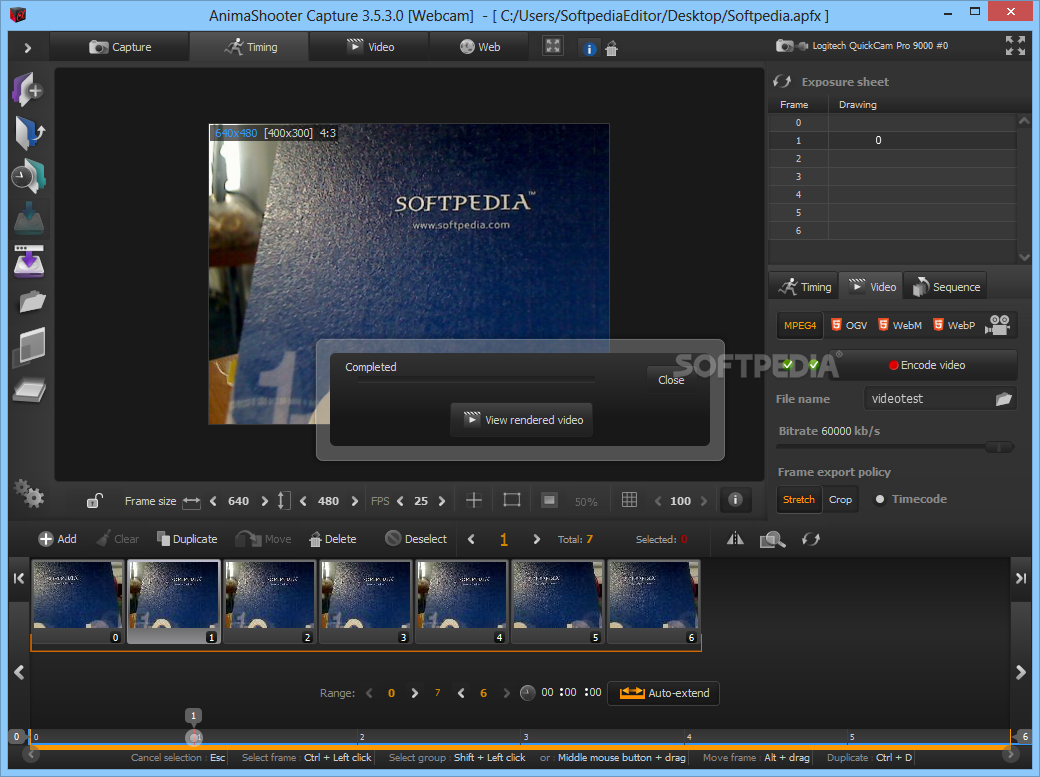Screen dimensions: 1040x777
Task: Click the fit-to-screen icon in top toolbar
Action: click(x=552, y=46)
